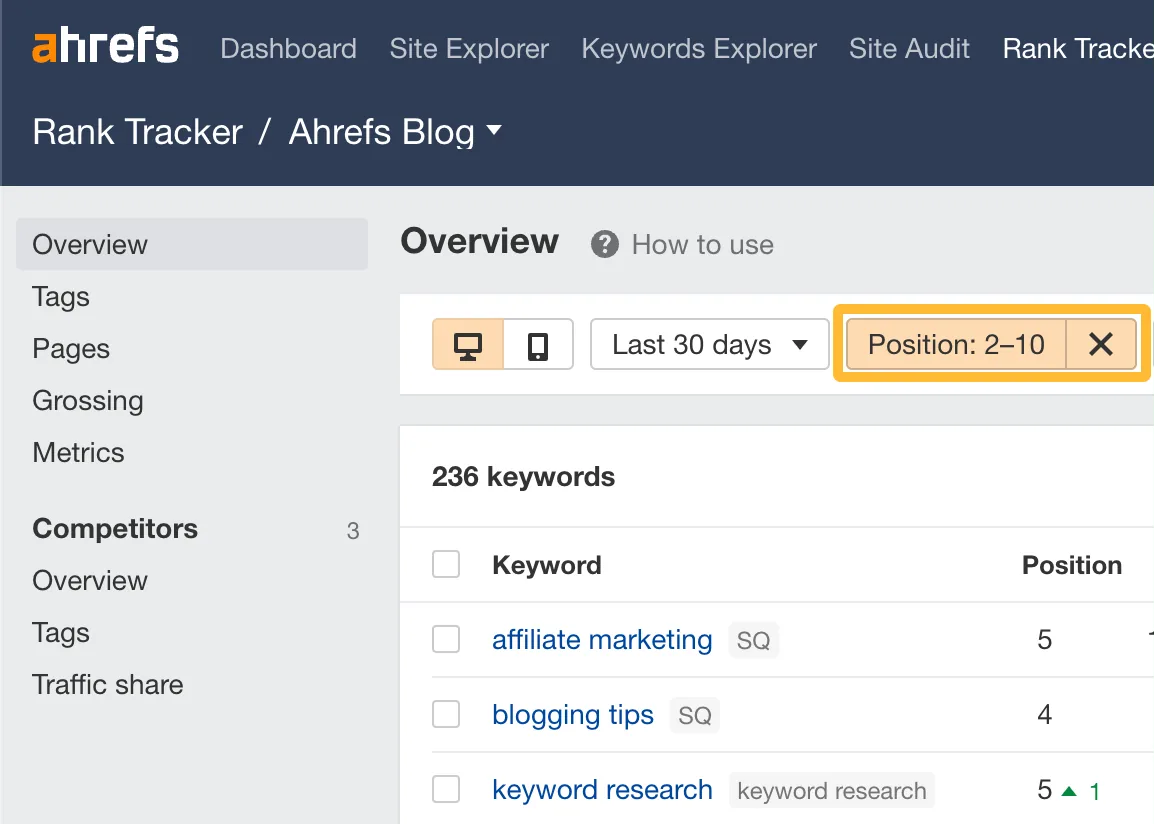Check the affiliate marketing row checkbox
Image resolution: width=1160 pixels, height=824 pixels.
tap(446, 639)
